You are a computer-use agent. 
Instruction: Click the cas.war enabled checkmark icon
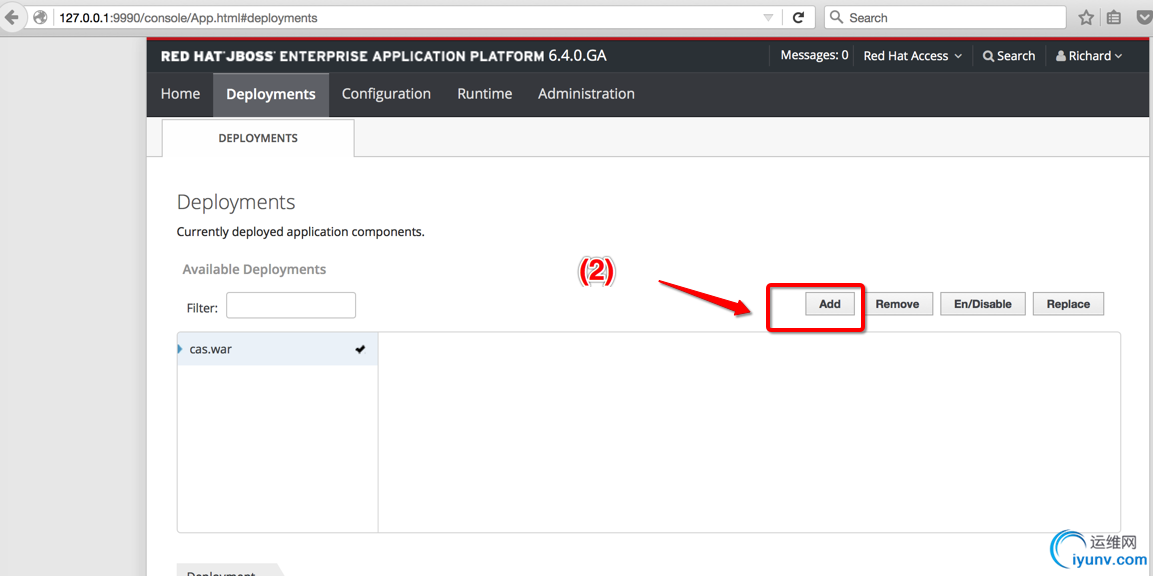(x=360, y=349)
